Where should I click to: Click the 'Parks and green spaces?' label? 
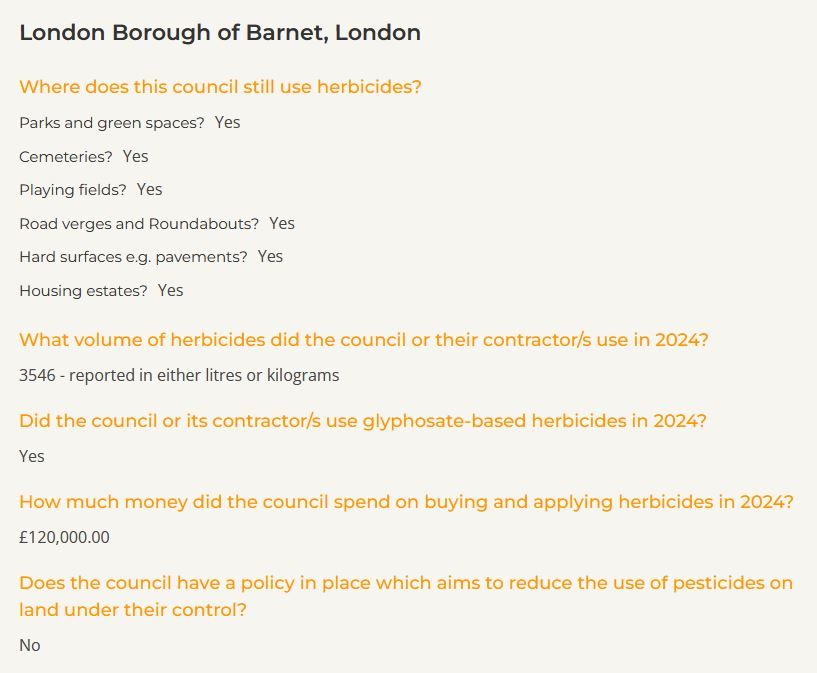pos(112,123)
